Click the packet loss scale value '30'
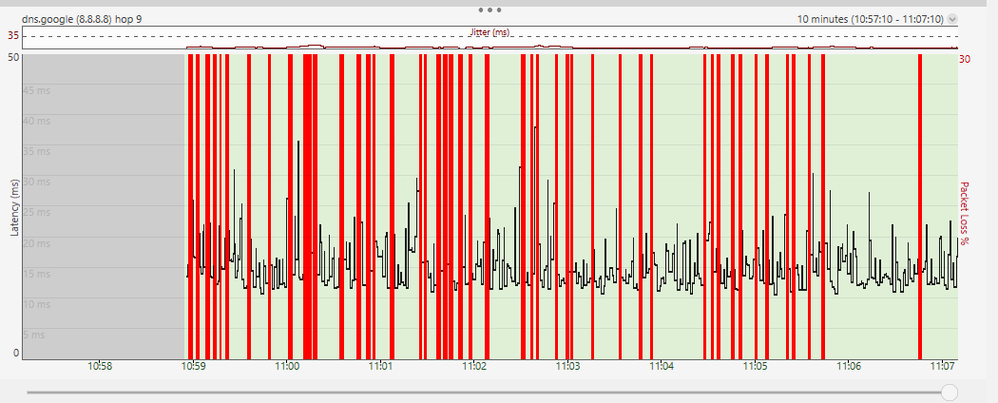The height and width of the screenshot is (403, 998). click(965, 59)
